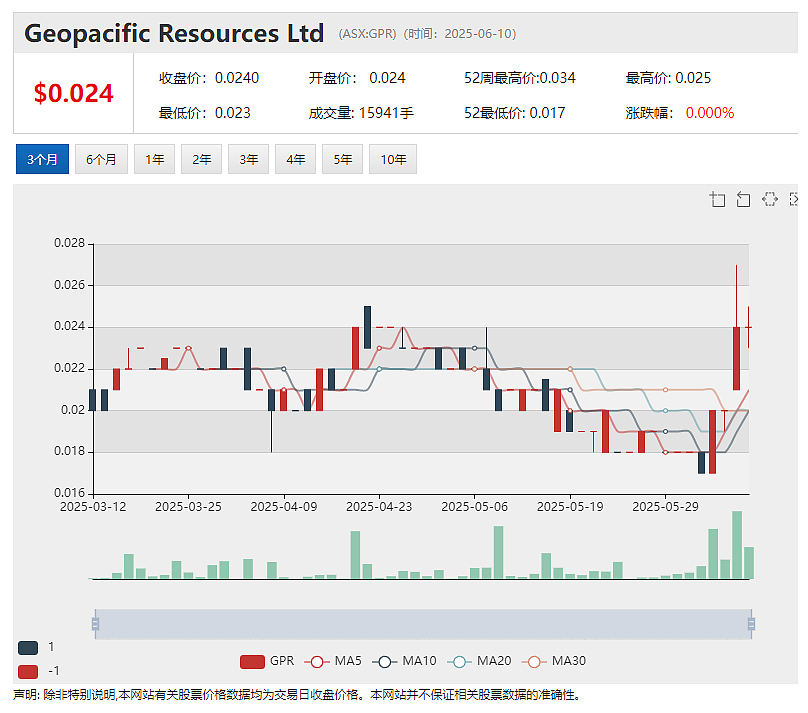Open the 1年 chart range
Screen dimensions: 808x713
pyautogui.click(x=154, y=159)
